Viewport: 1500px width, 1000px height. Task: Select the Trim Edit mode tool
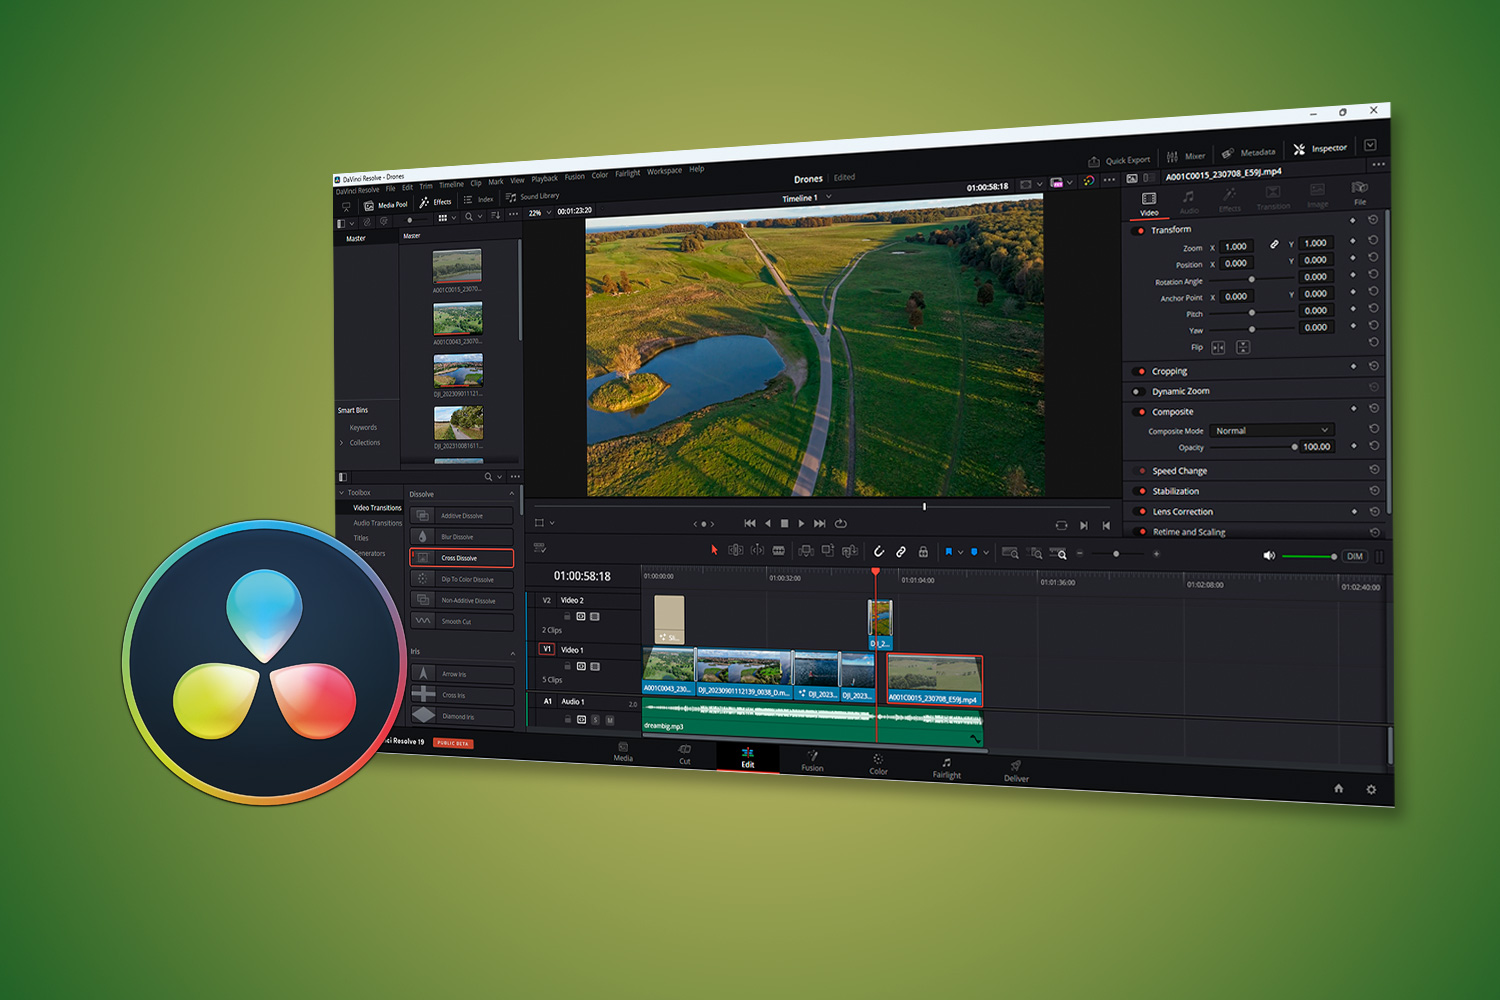point(736,551)
